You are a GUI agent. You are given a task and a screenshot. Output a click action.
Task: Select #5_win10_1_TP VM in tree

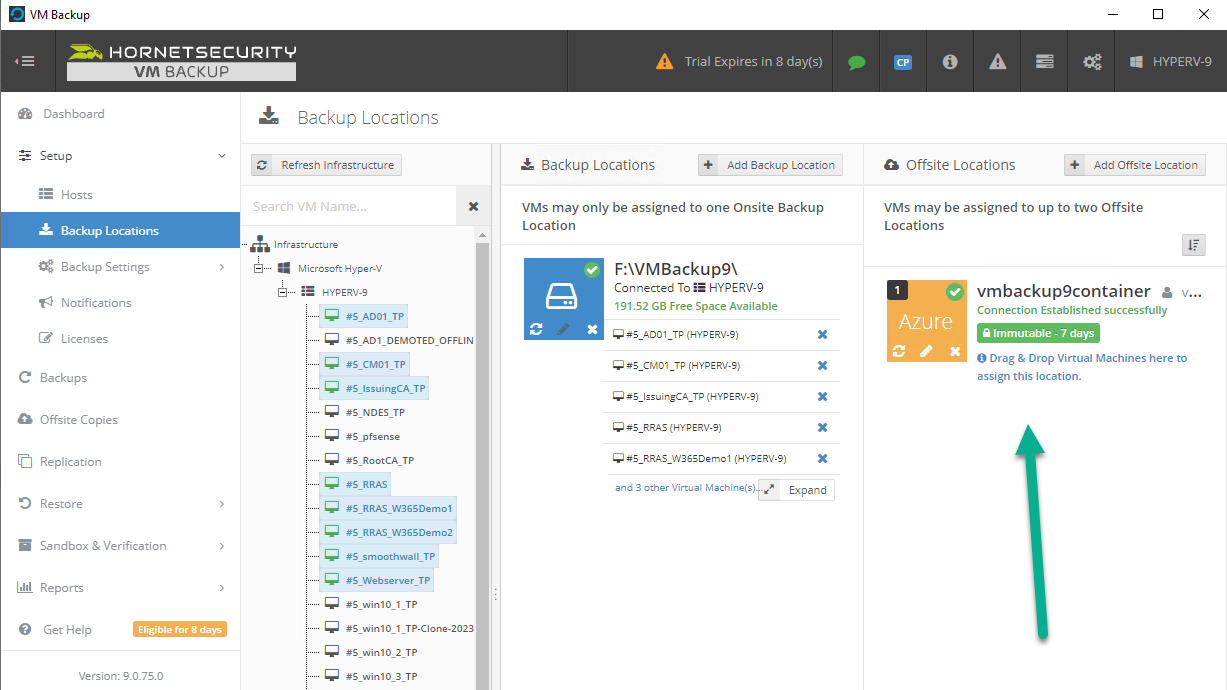pyautogui.click(x=381, y=604)
